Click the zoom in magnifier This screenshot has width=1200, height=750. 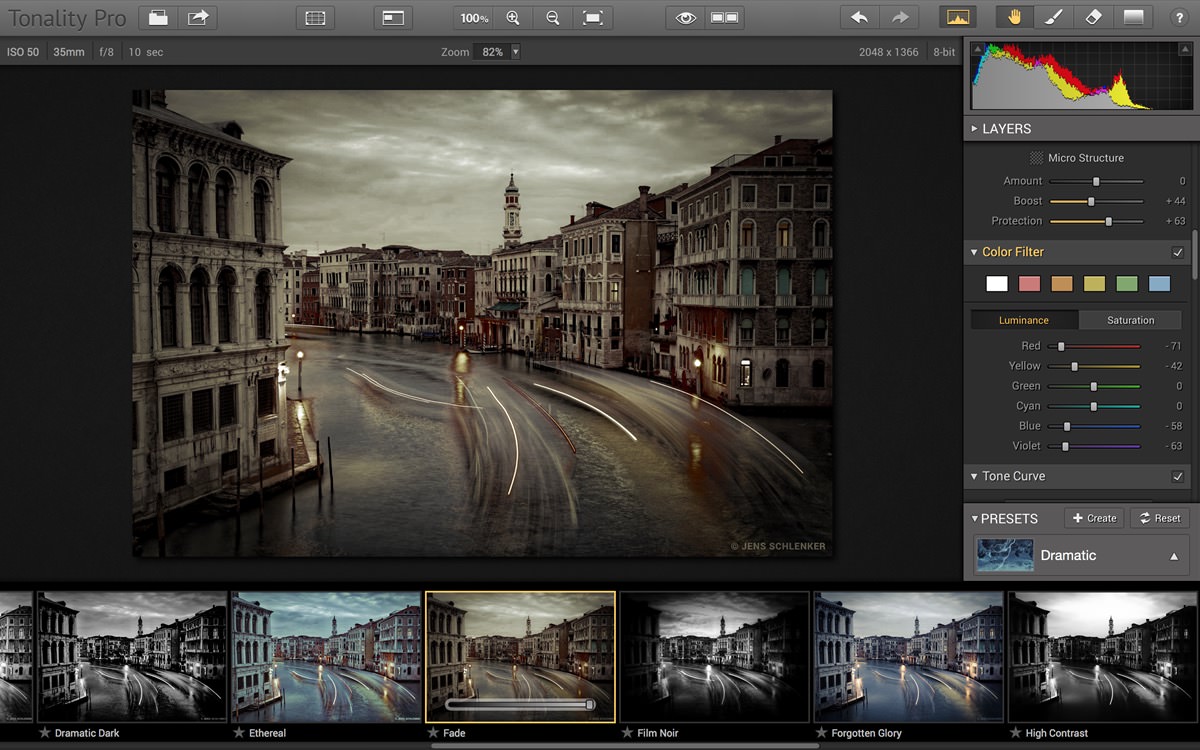[x=513, y=17]
